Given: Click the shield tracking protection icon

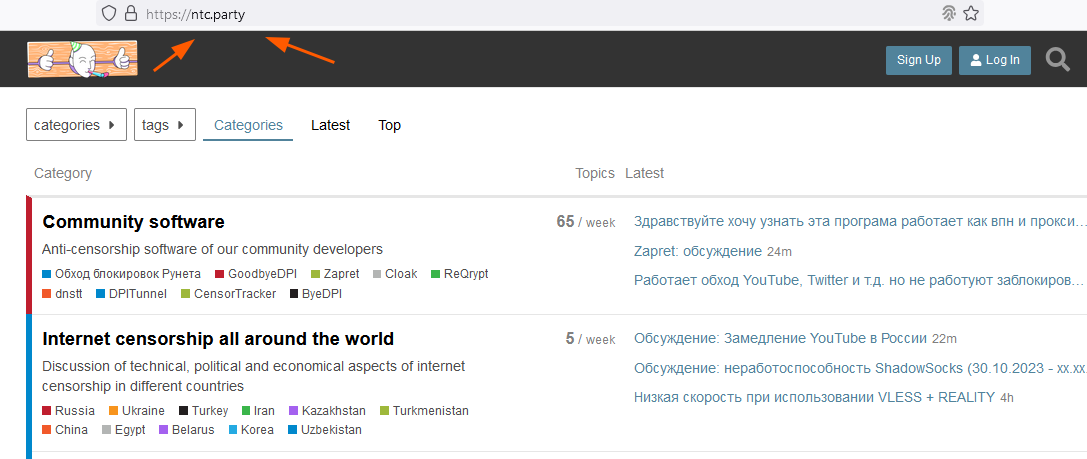Looking at the screenshot, I should tap(110, 14).
